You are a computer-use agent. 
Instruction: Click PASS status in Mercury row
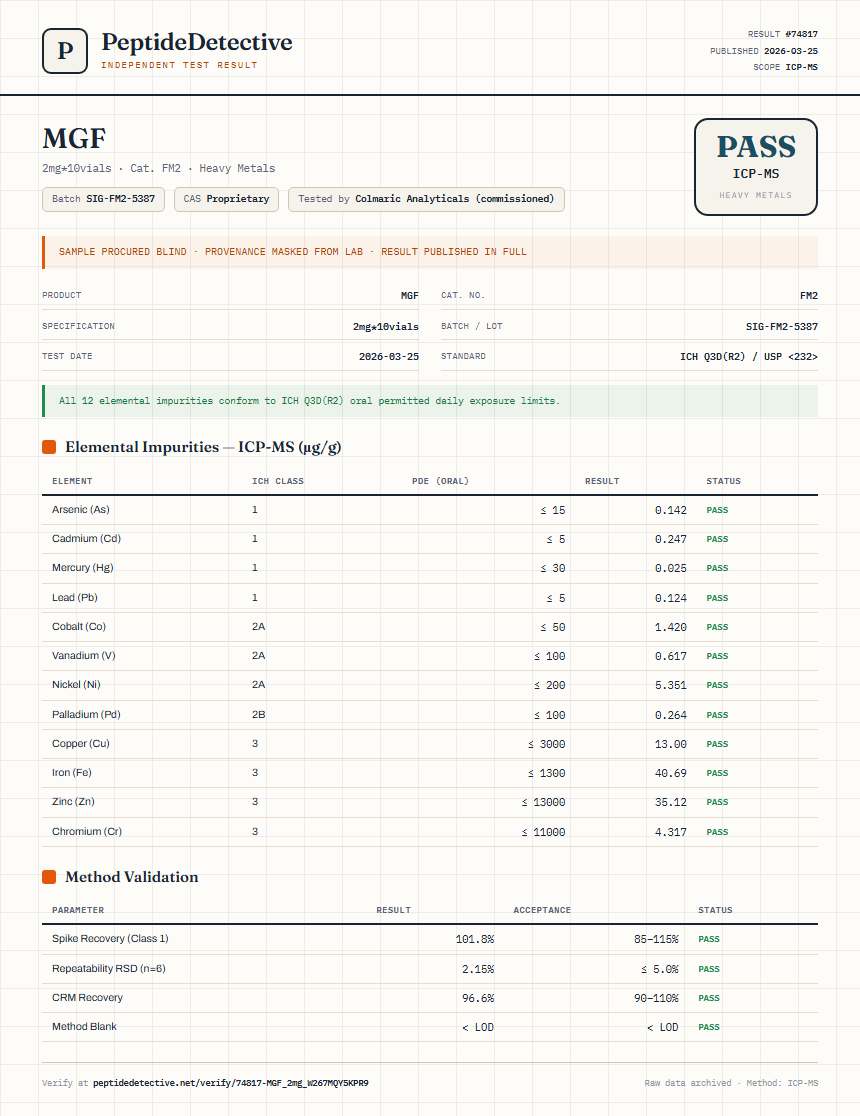pyautogui.click(x=717, y=569)
